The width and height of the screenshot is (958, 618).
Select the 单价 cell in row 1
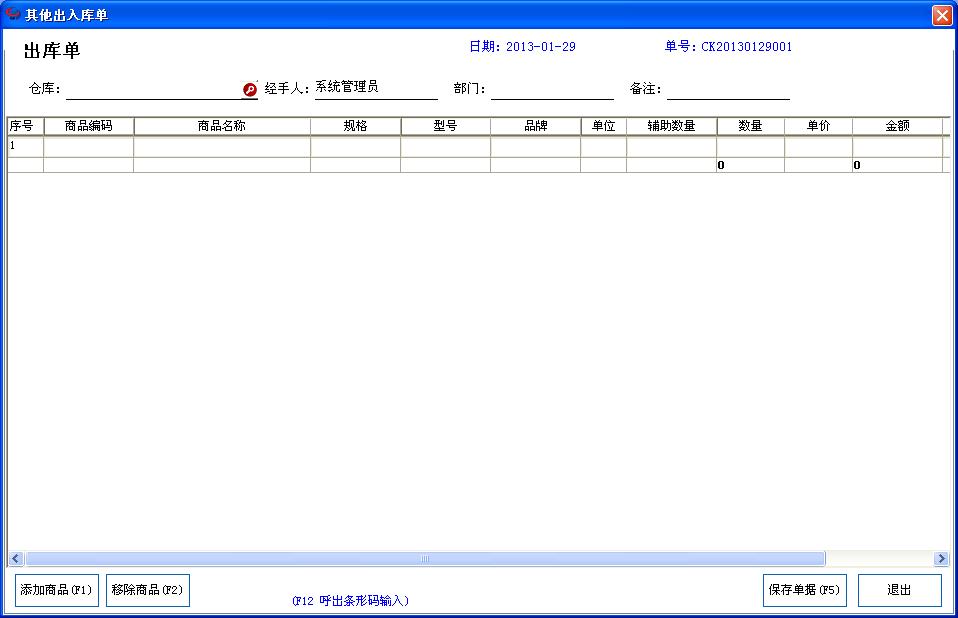pos(820,145)
